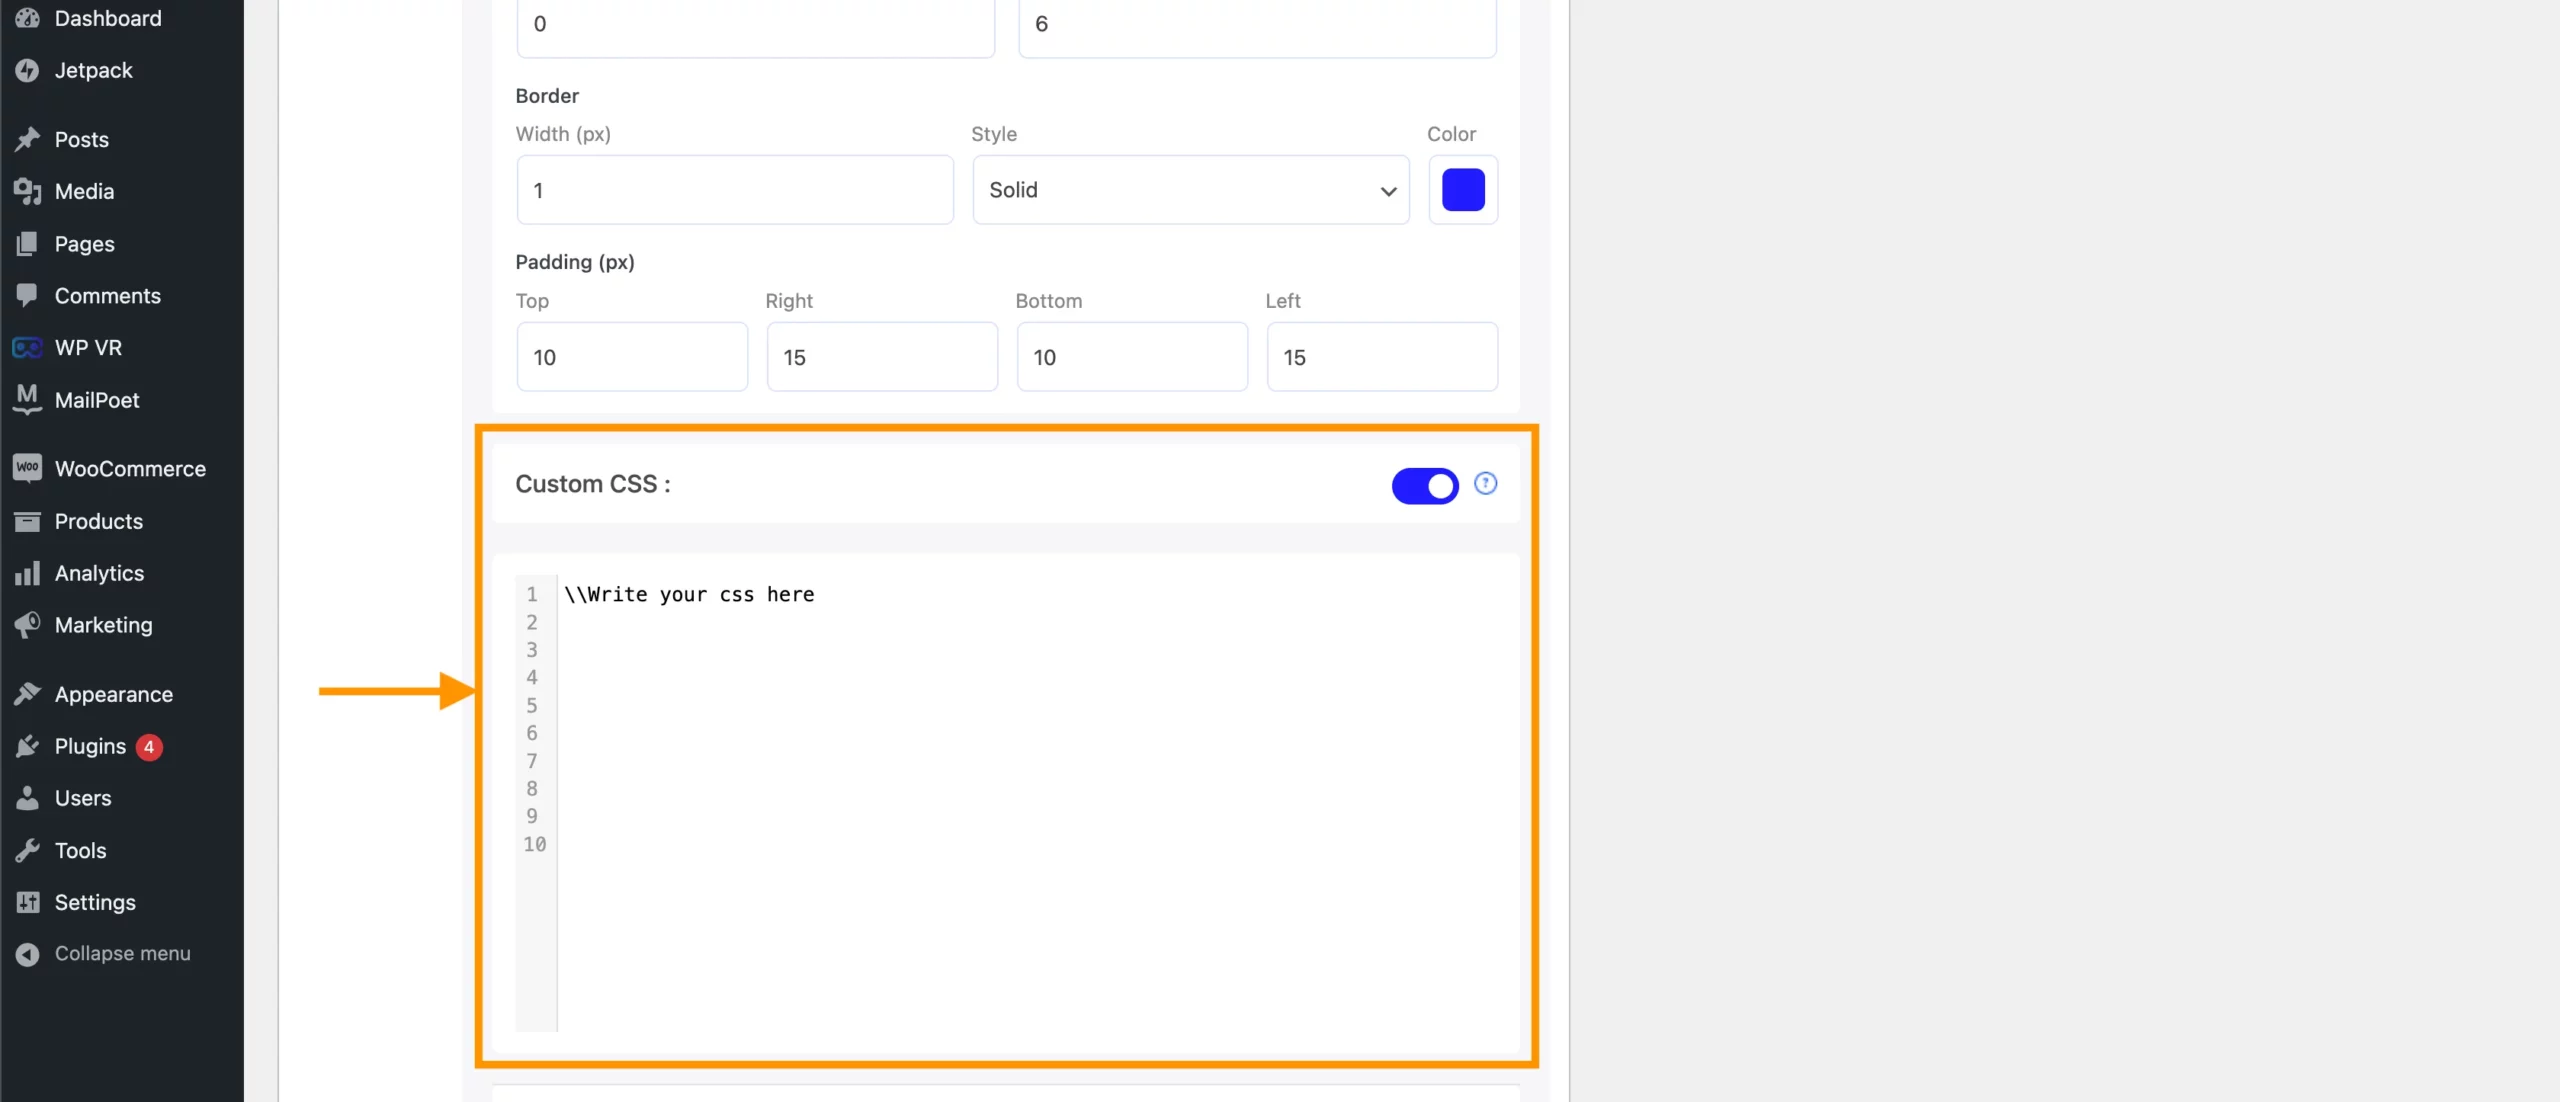
Task: Click the Jetpack icon in sidebar
Action: (x=28, y=69)
